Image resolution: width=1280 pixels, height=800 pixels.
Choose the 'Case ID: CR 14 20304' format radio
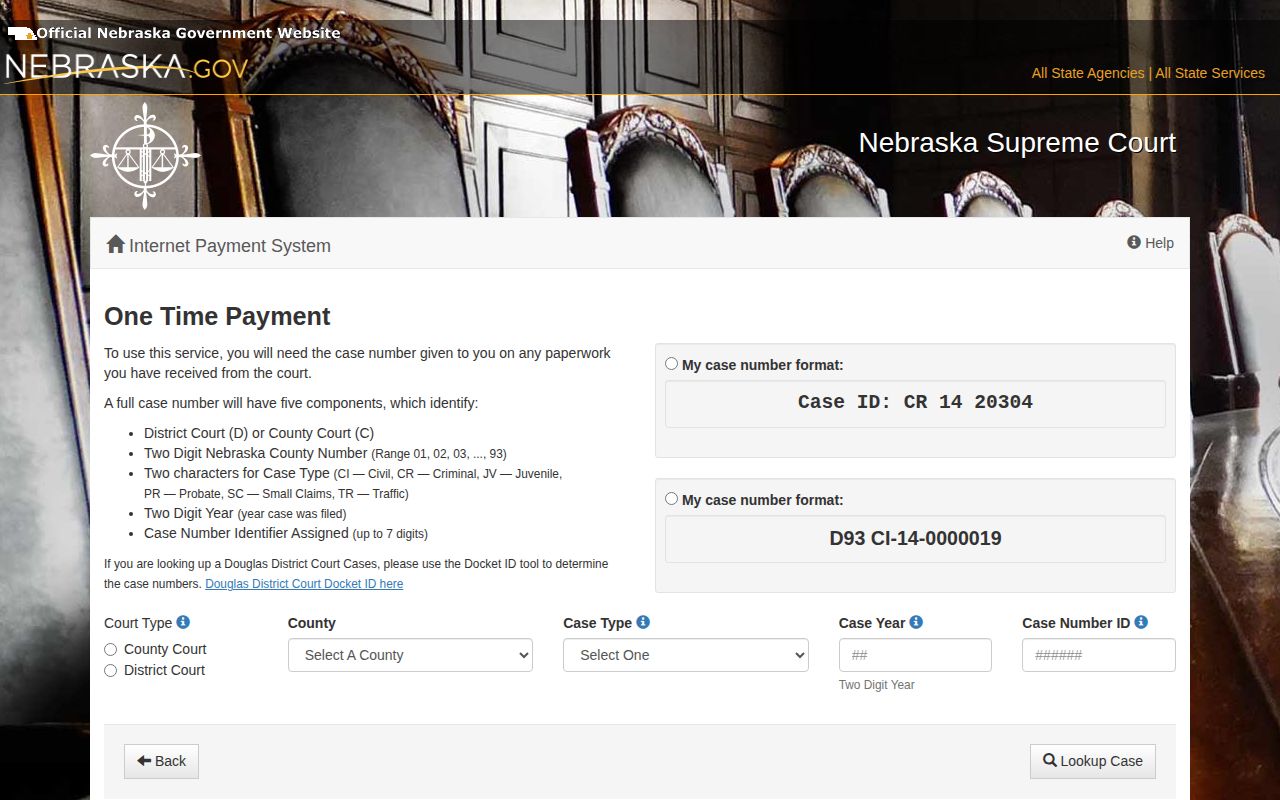672,364
